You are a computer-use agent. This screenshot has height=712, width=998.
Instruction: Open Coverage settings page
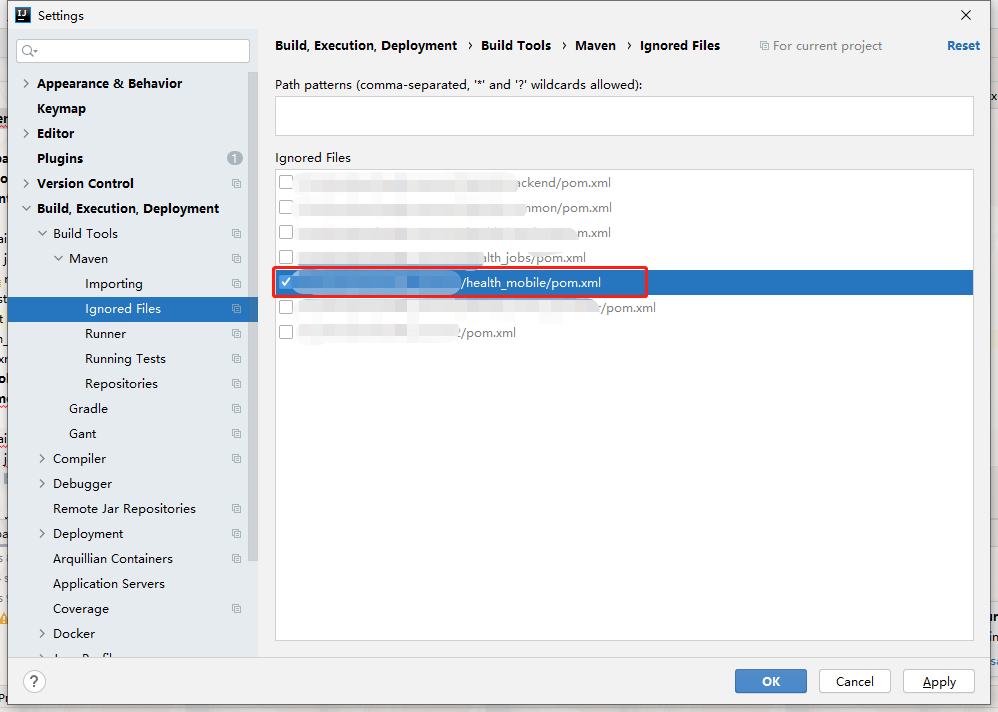pyautogui.click(x=81, y=609)
